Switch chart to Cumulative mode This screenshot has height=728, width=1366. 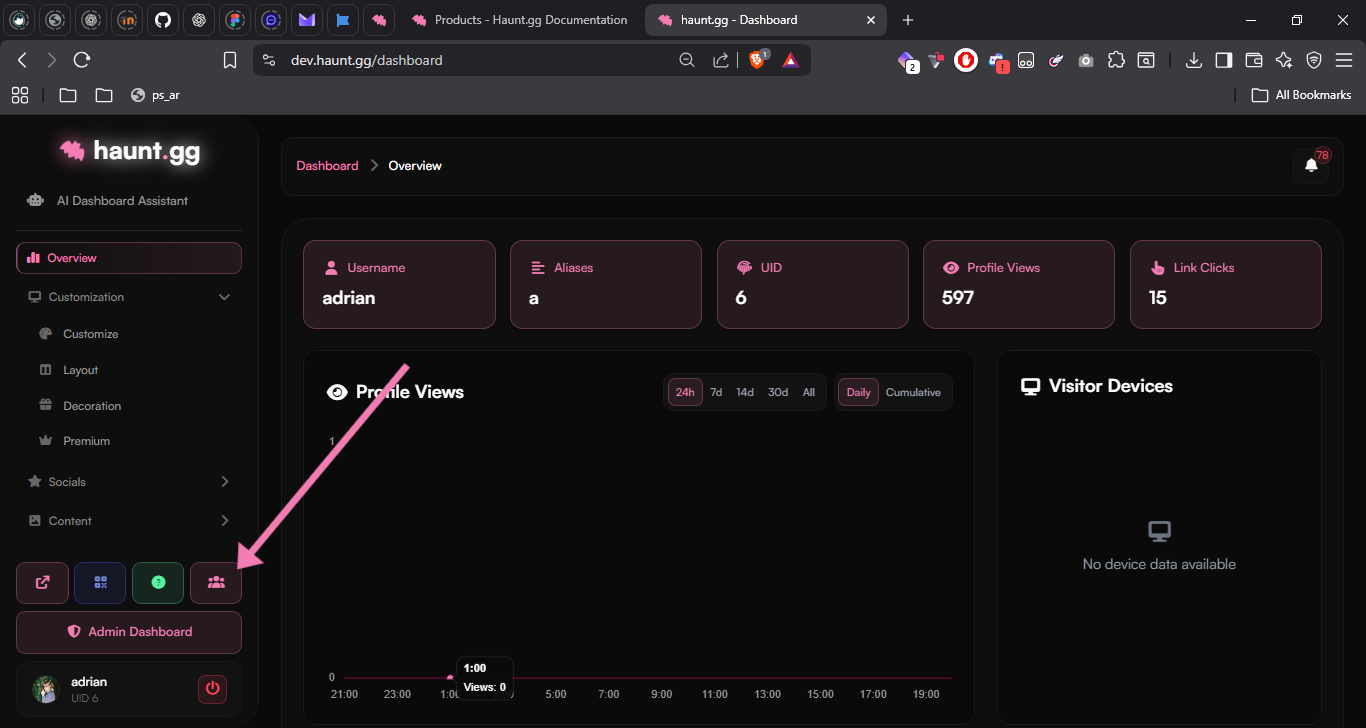pyautogui.click(x=913, y=393)
